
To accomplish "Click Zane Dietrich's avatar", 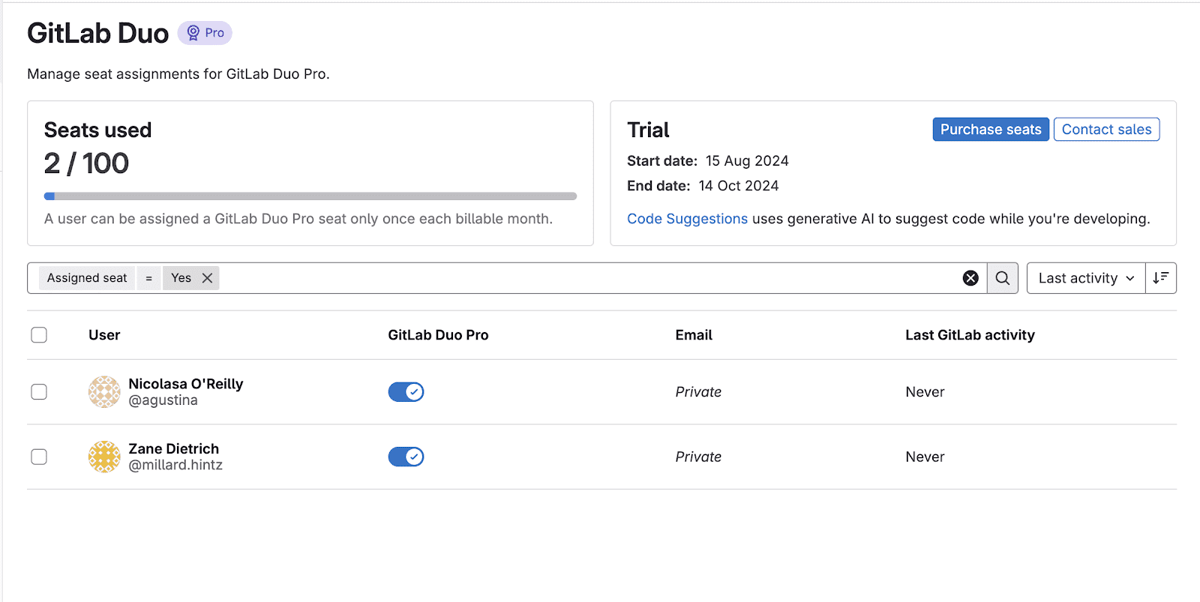I will pos(104,457).
